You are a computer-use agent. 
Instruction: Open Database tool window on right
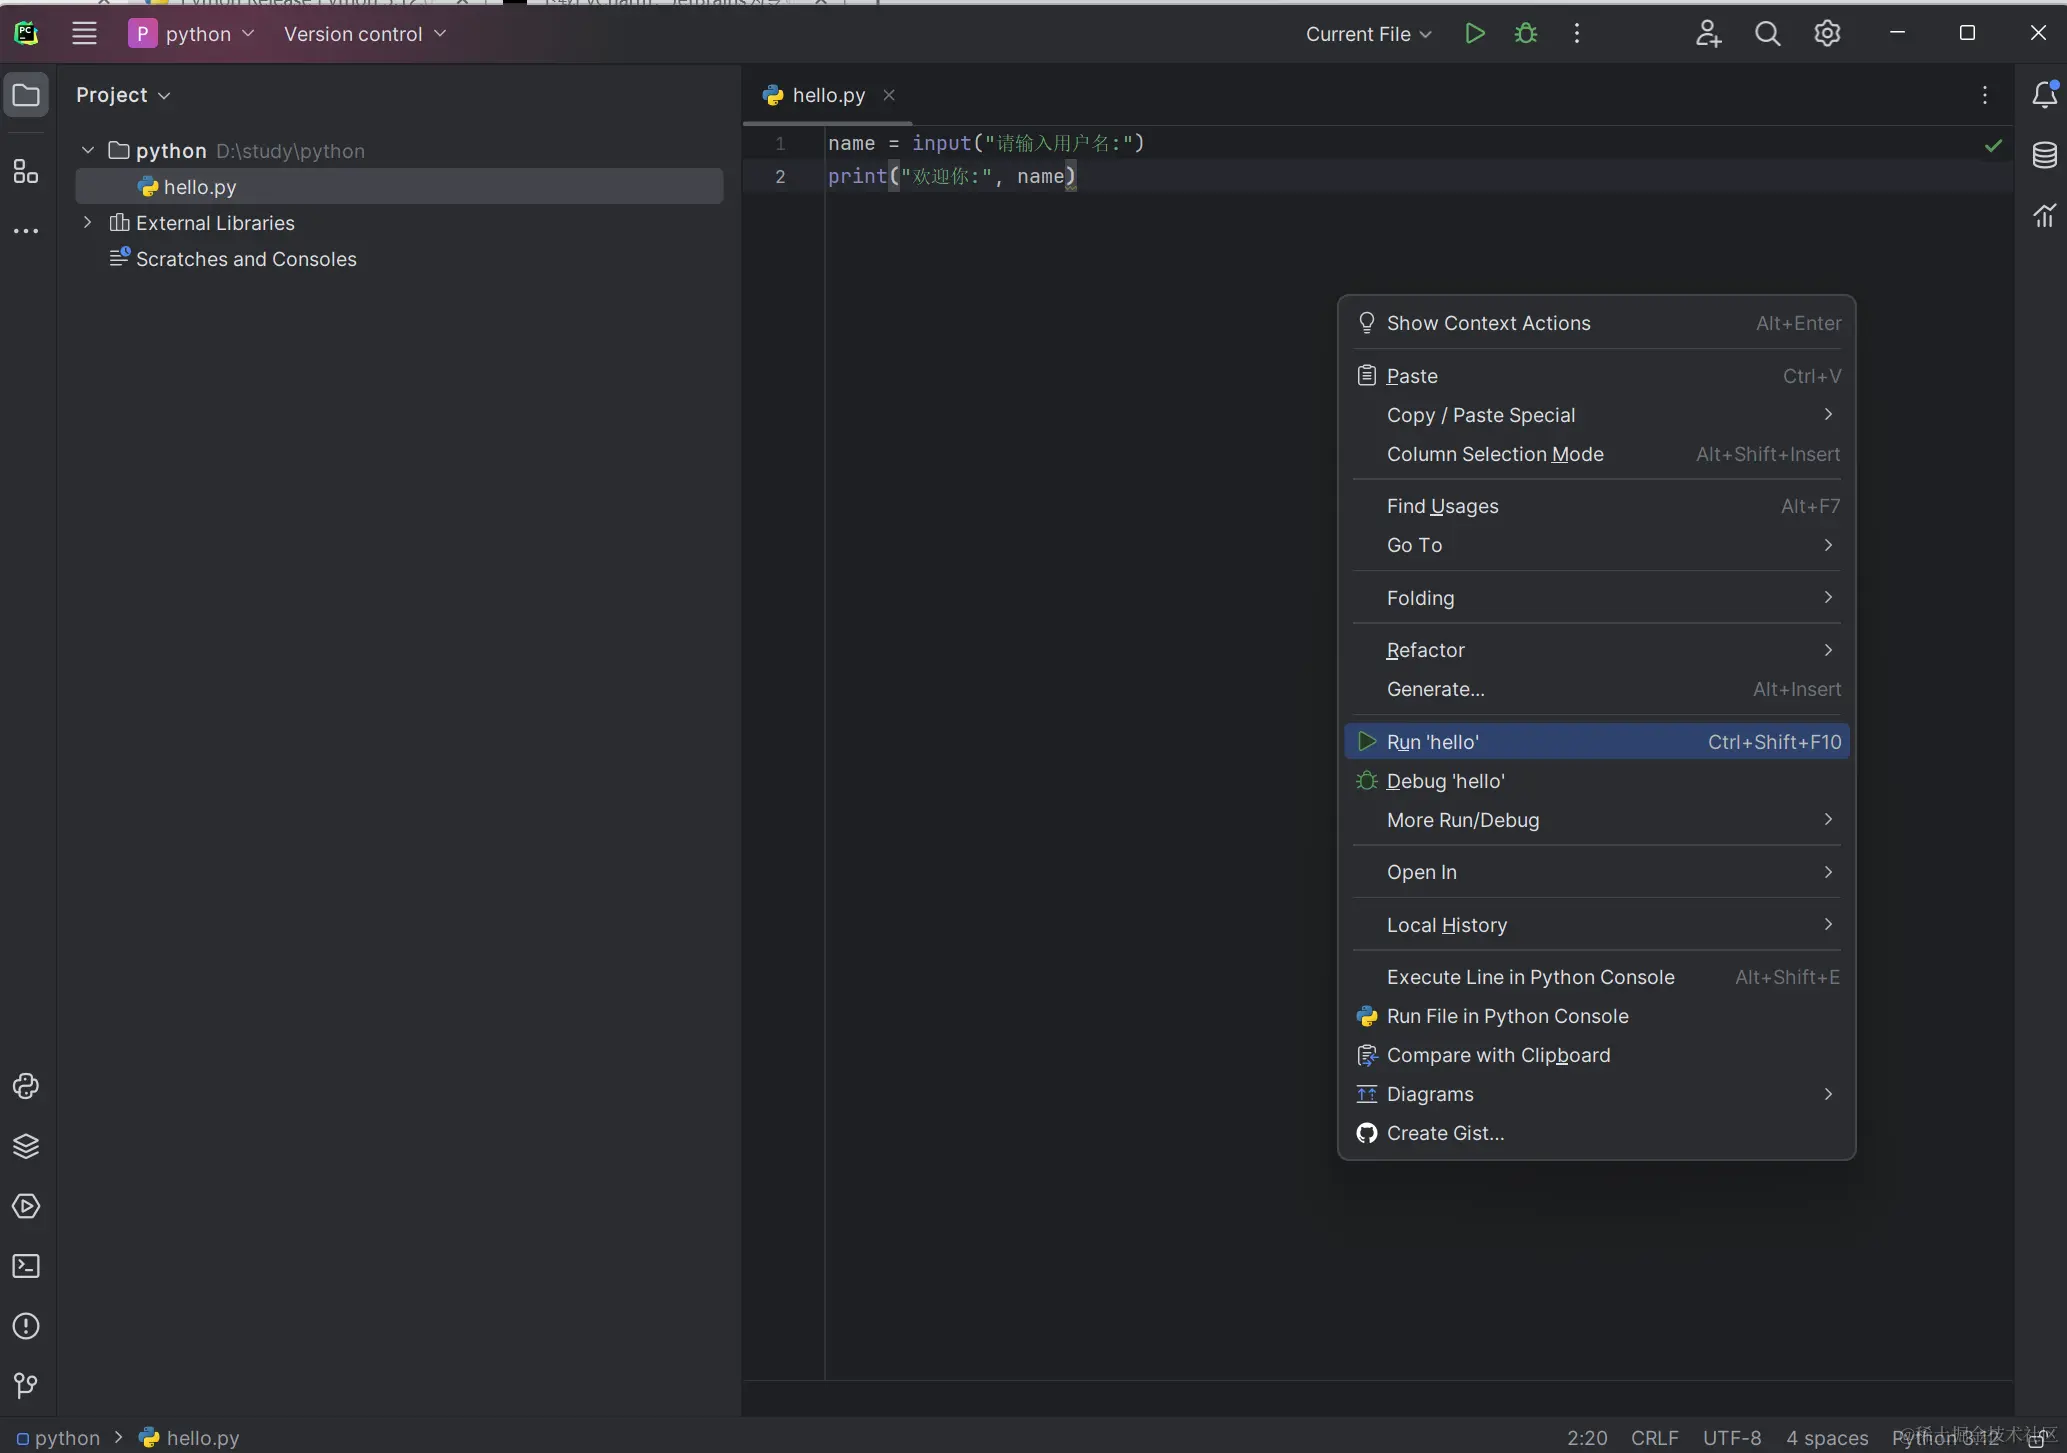(2044, 155)
